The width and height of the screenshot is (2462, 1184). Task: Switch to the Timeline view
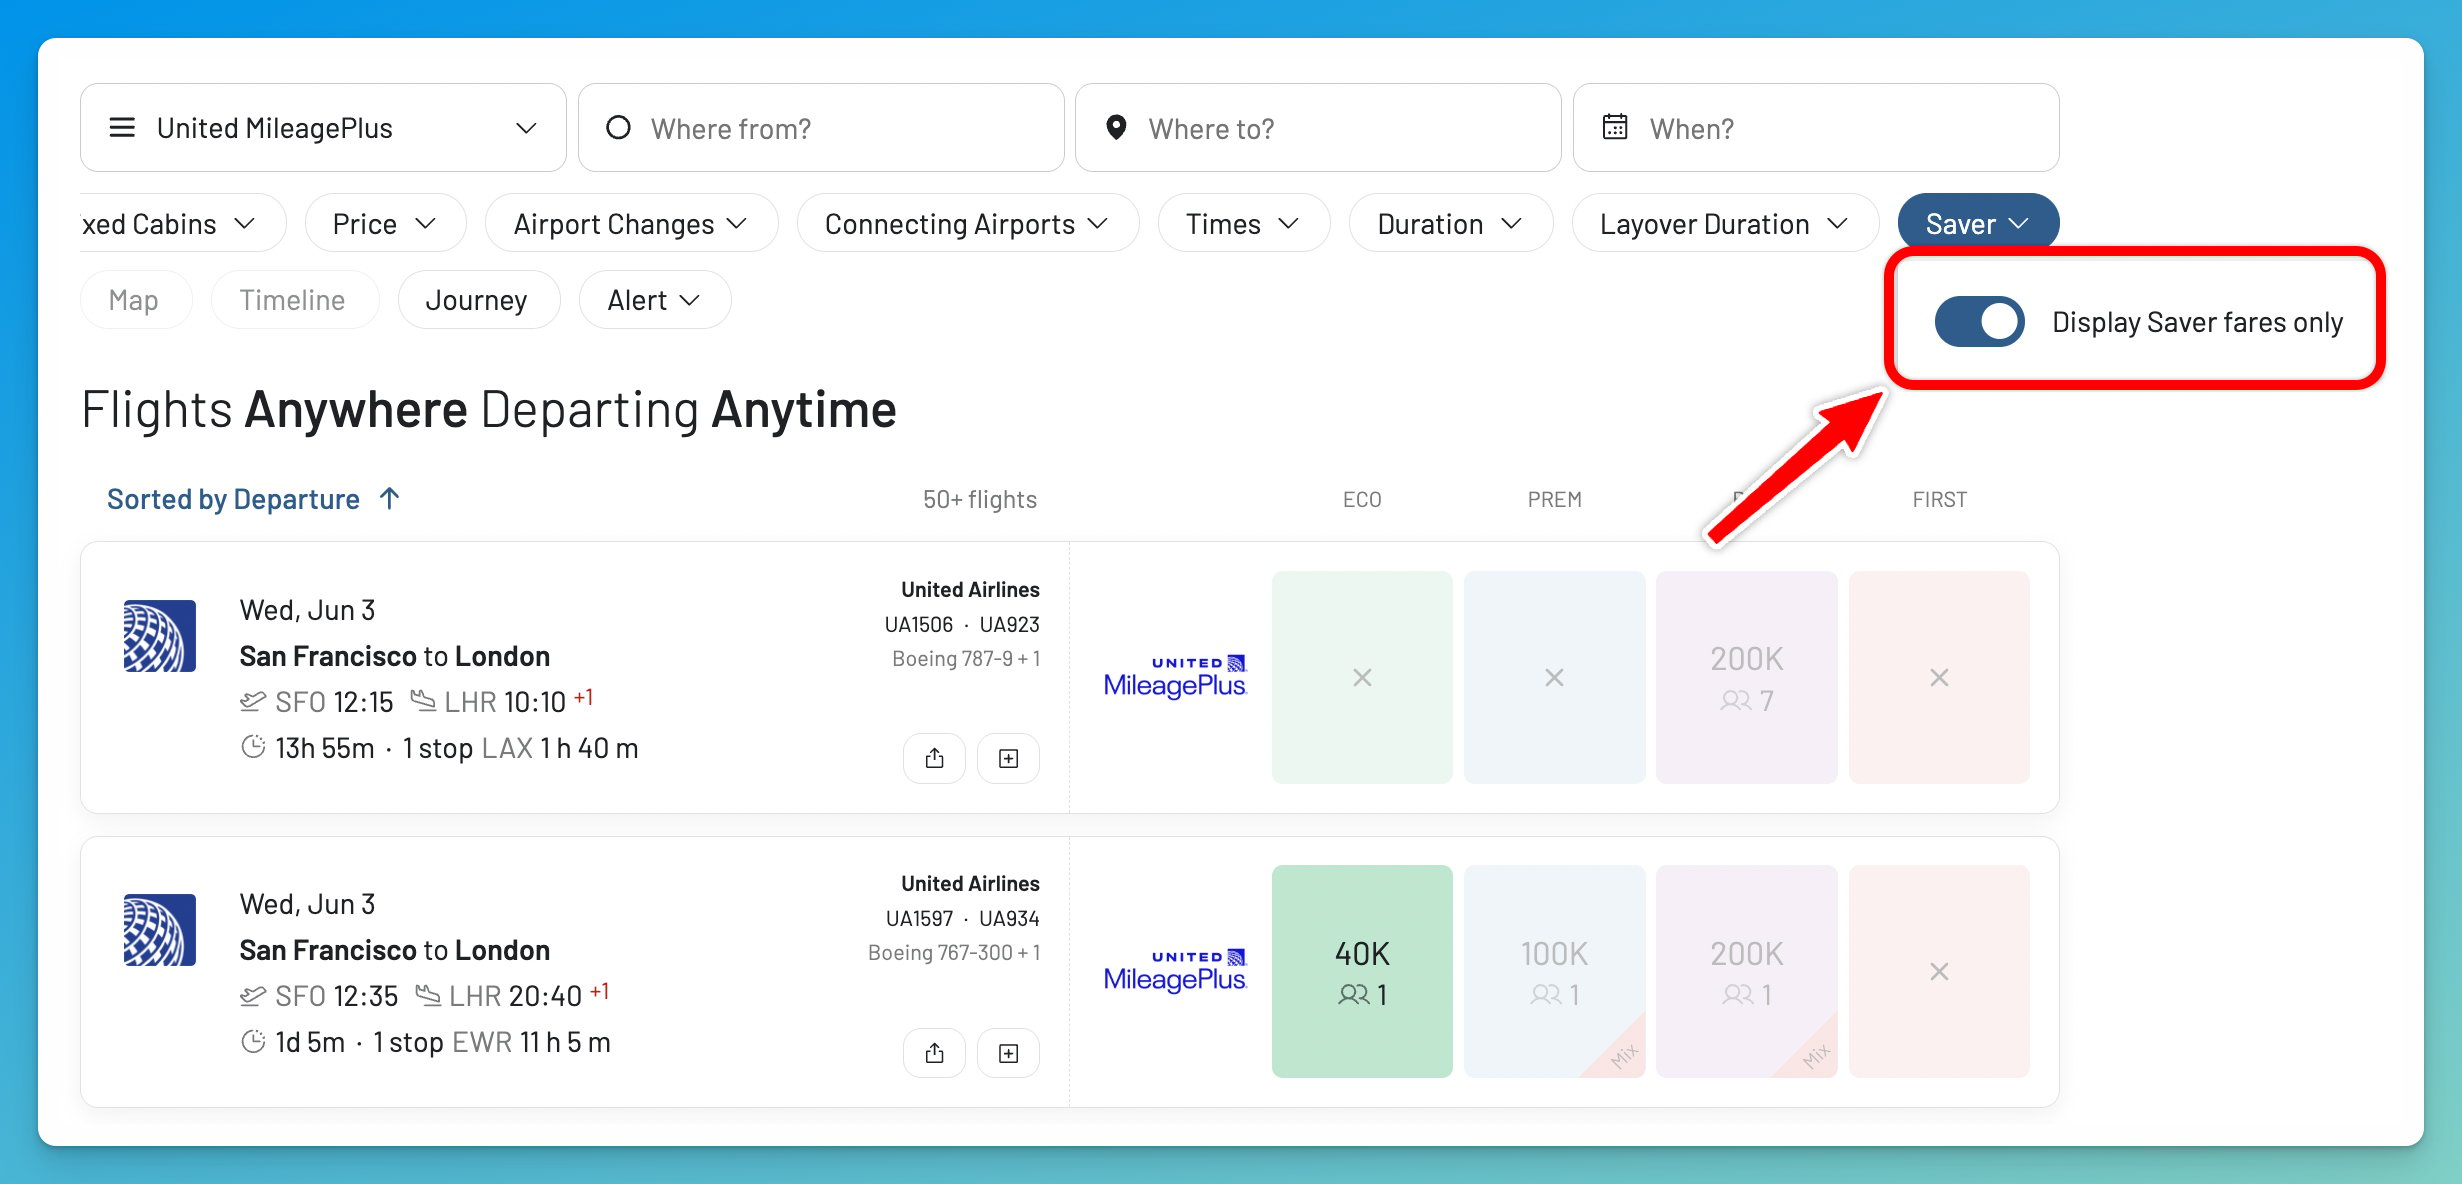point(293,300)
